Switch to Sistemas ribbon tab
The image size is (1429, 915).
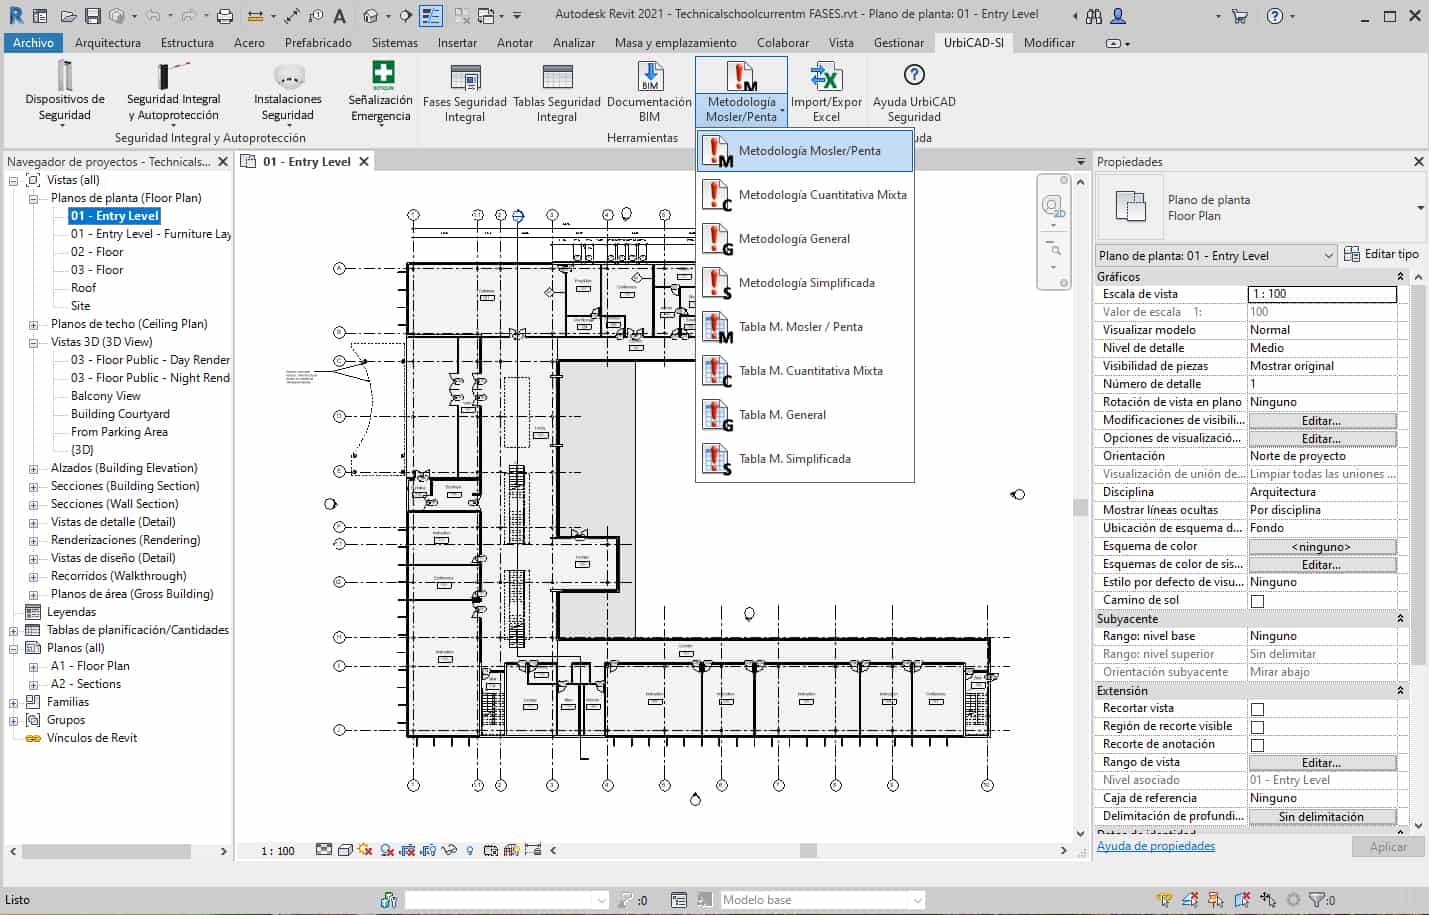click(395, 43)
